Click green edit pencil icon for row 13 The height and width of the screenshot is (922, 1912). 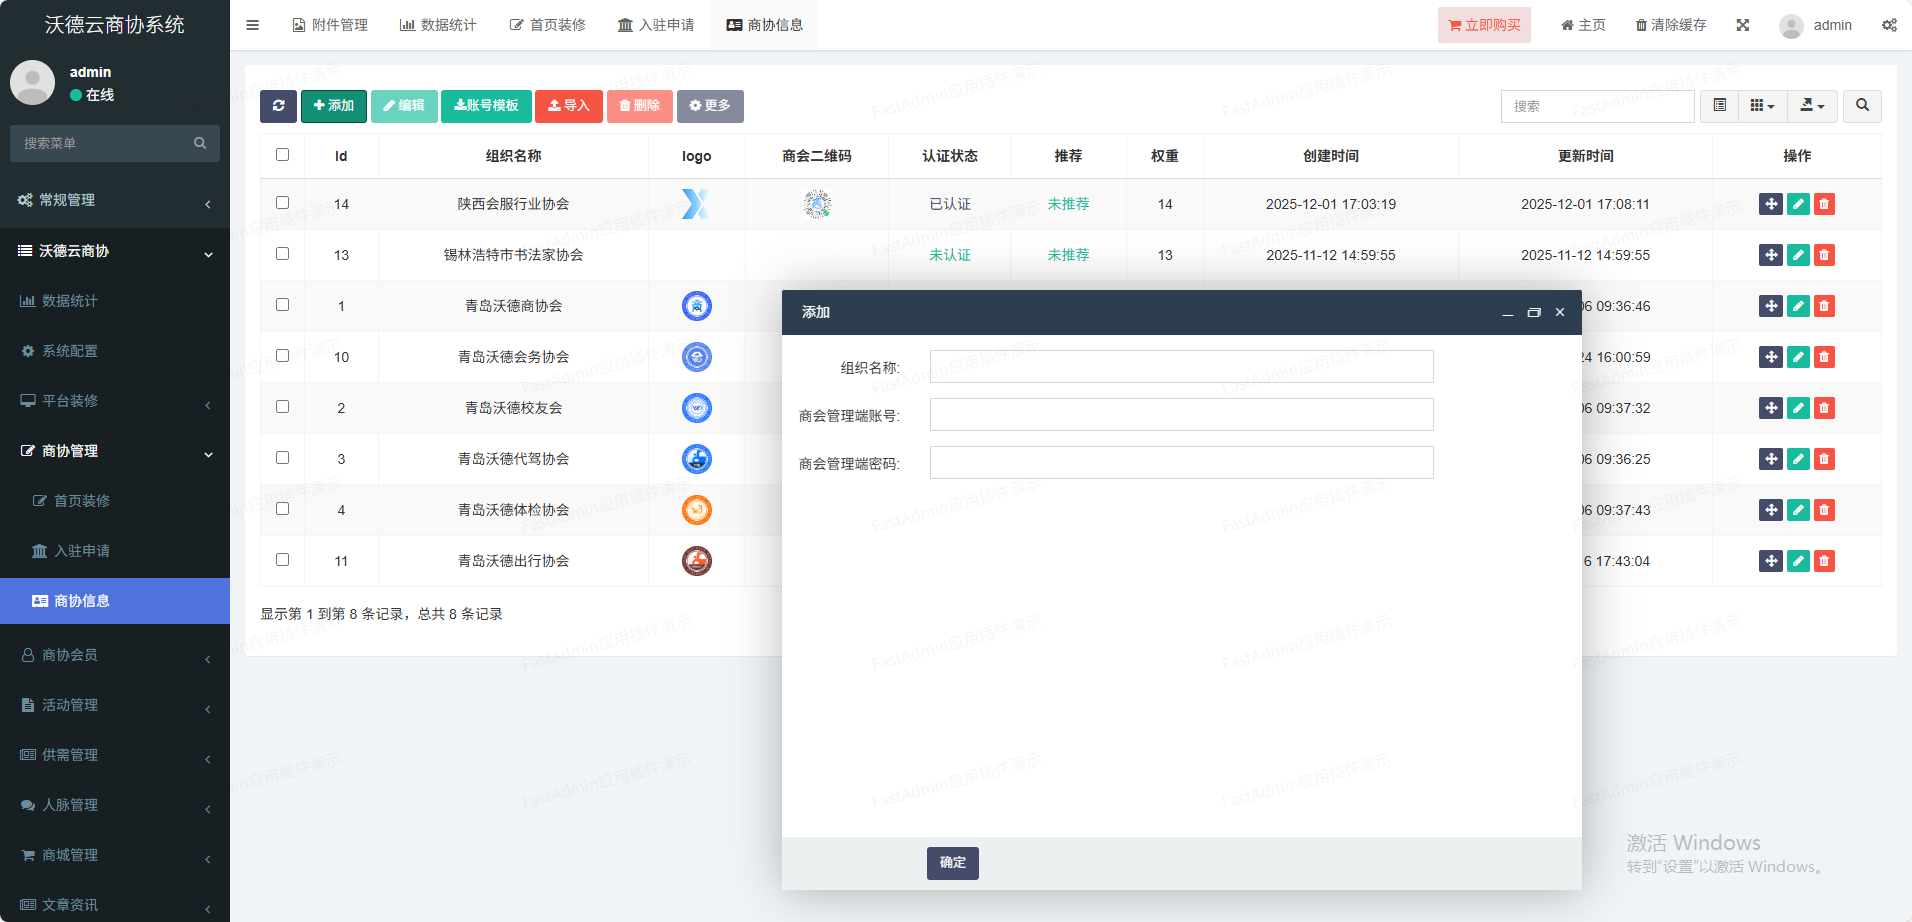point(1798,255)
